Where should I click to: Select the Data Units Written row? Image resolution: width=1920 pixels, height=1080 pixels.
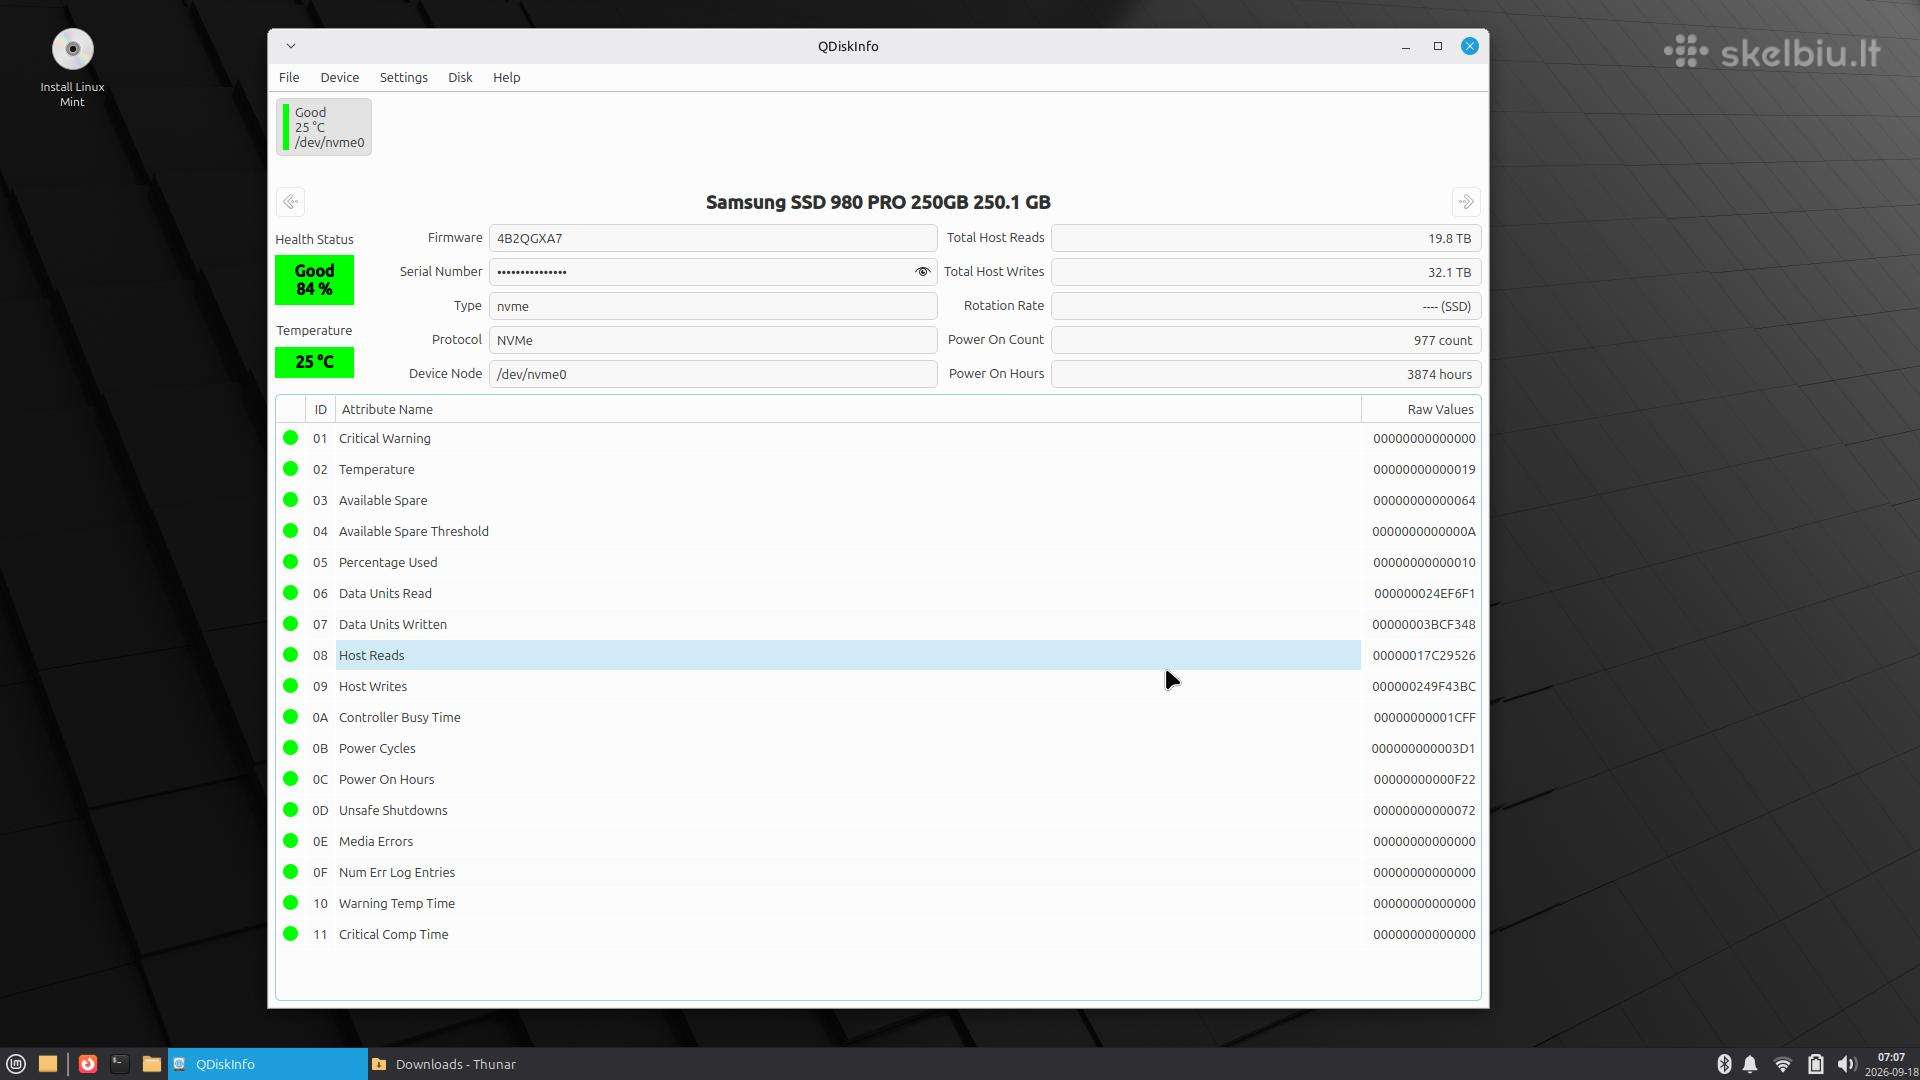click(x=878, y=624)
